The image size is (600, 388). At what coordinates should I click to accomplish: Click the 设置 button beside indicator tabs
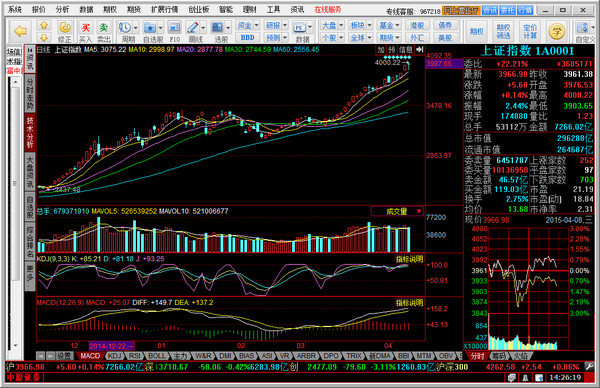64,356
